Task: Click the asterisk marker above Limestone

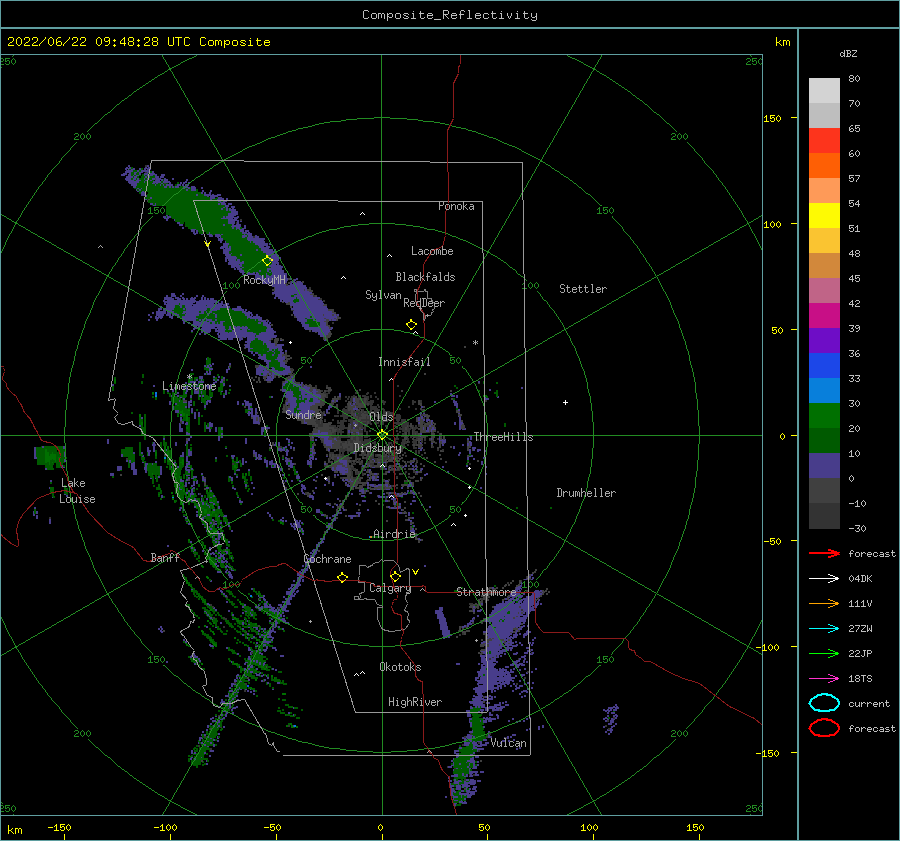Action: pos(189,377)
